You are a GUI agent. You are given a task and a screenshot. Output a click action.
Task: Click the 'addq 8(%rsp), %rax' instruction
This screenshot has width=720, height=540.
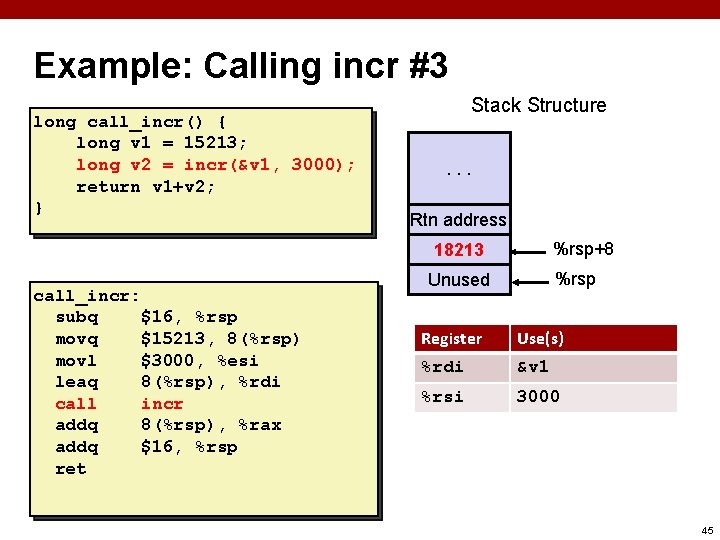[168, 425]
